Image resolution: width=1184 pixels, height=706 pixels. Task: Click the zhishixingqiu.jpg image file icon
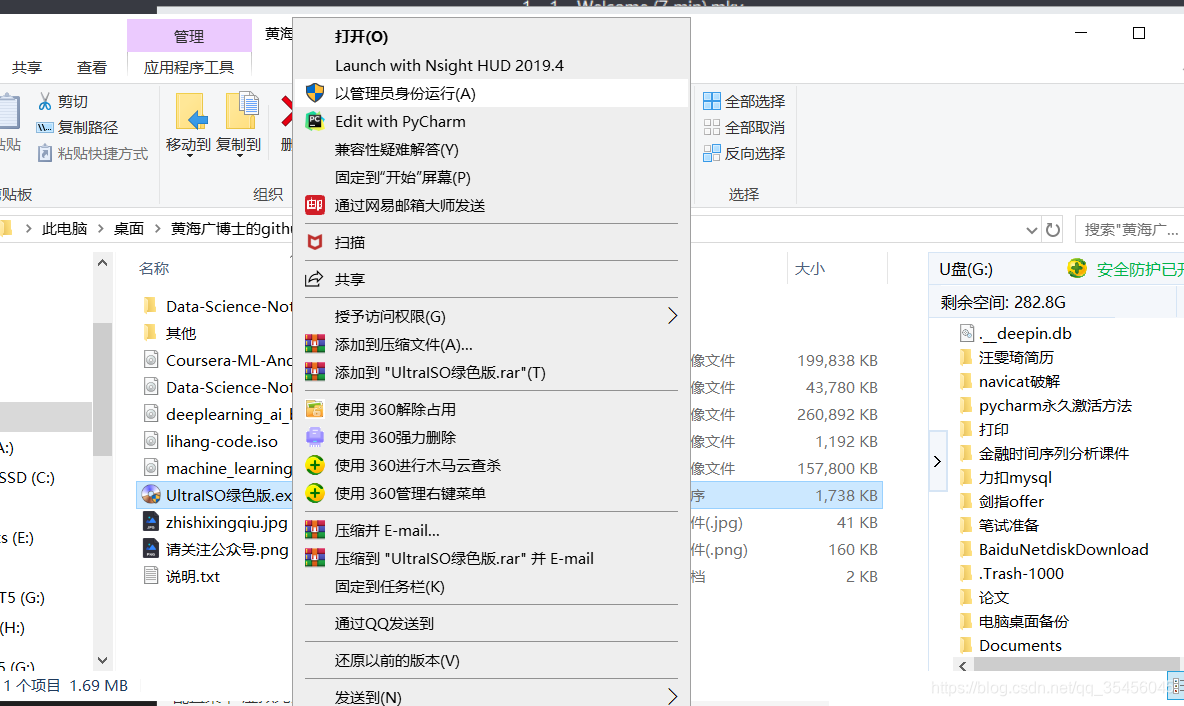[151, 522]
